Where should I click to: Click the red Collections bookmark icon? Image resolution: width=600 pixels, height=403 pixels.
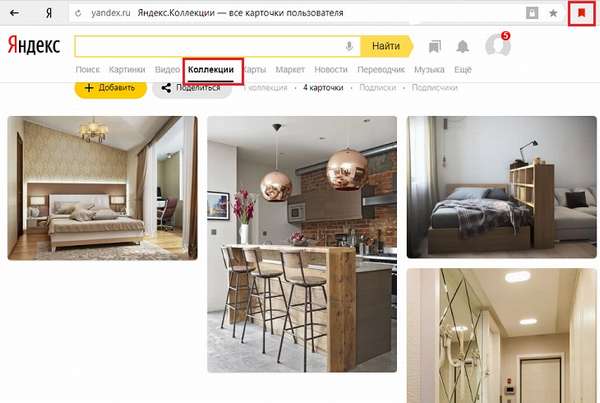tap(582, 13)
